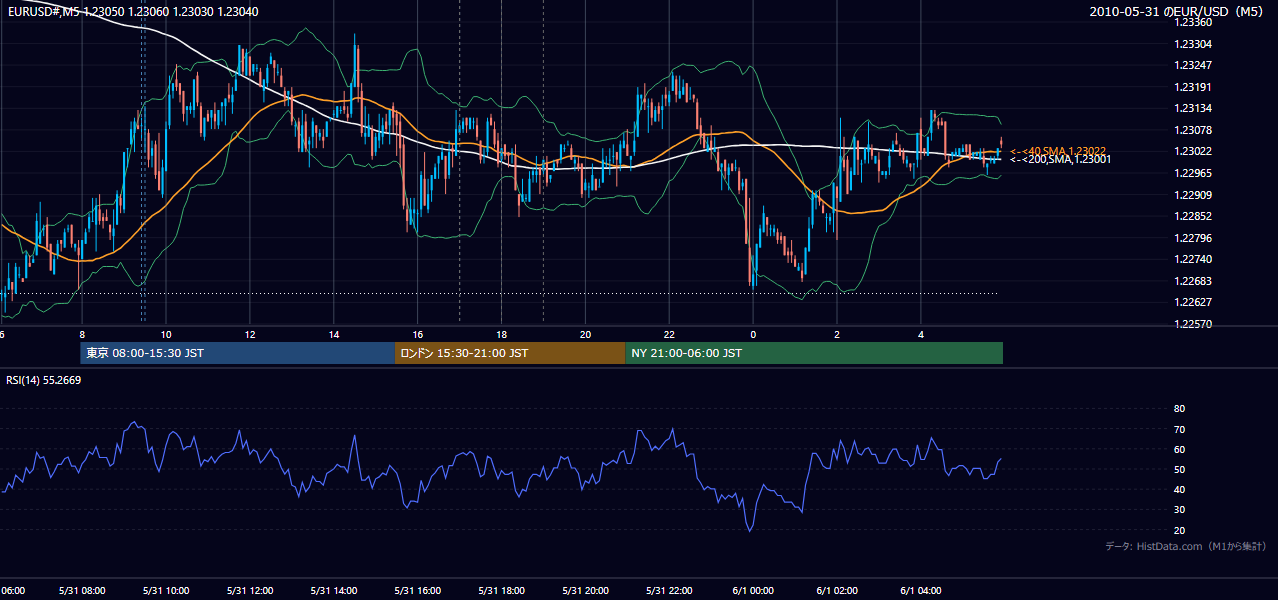Click price axis value 1.23304
Screen dimensions: 1278x600
point(1191,44)
